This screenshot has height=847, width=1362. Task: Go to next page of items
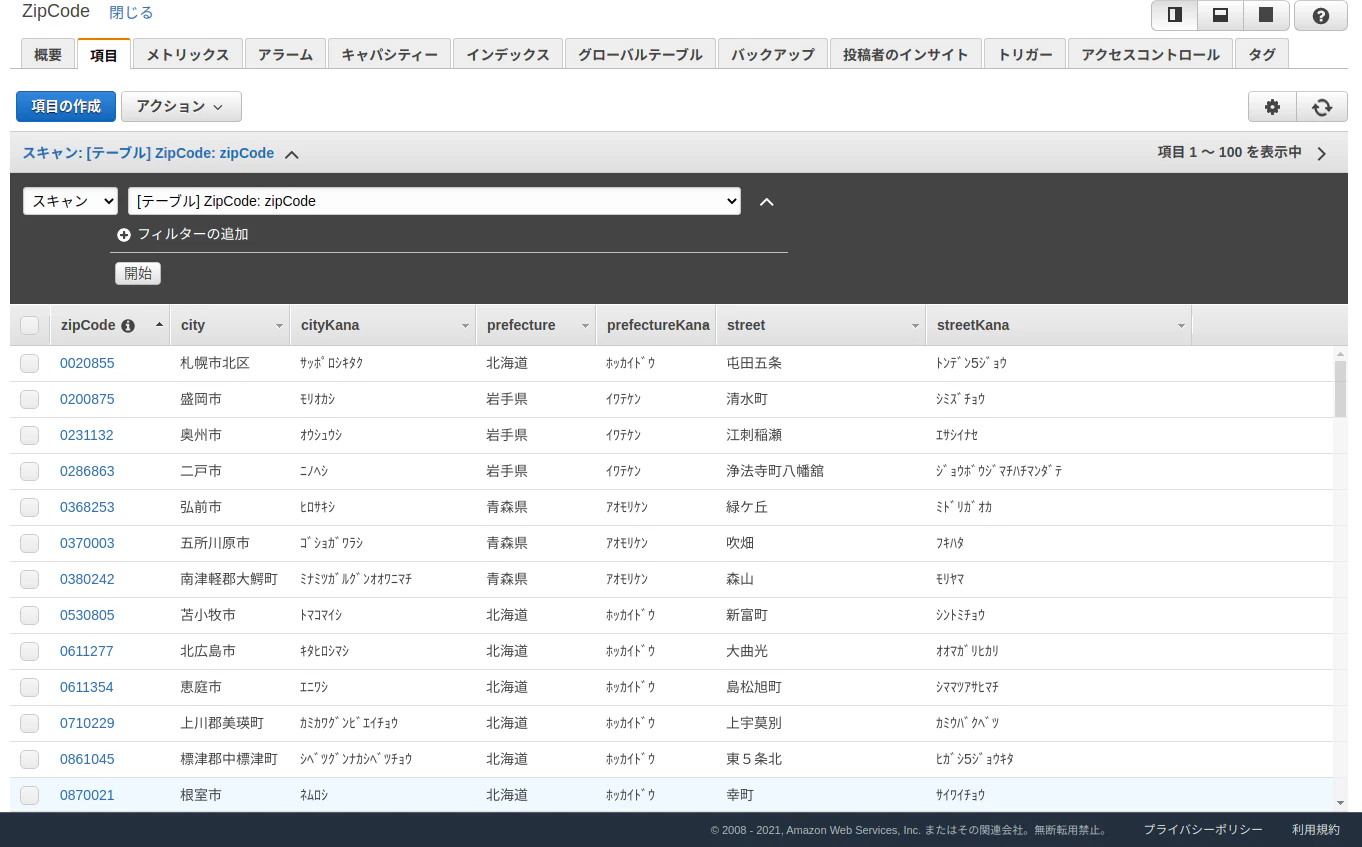(x=1321, y=153)
